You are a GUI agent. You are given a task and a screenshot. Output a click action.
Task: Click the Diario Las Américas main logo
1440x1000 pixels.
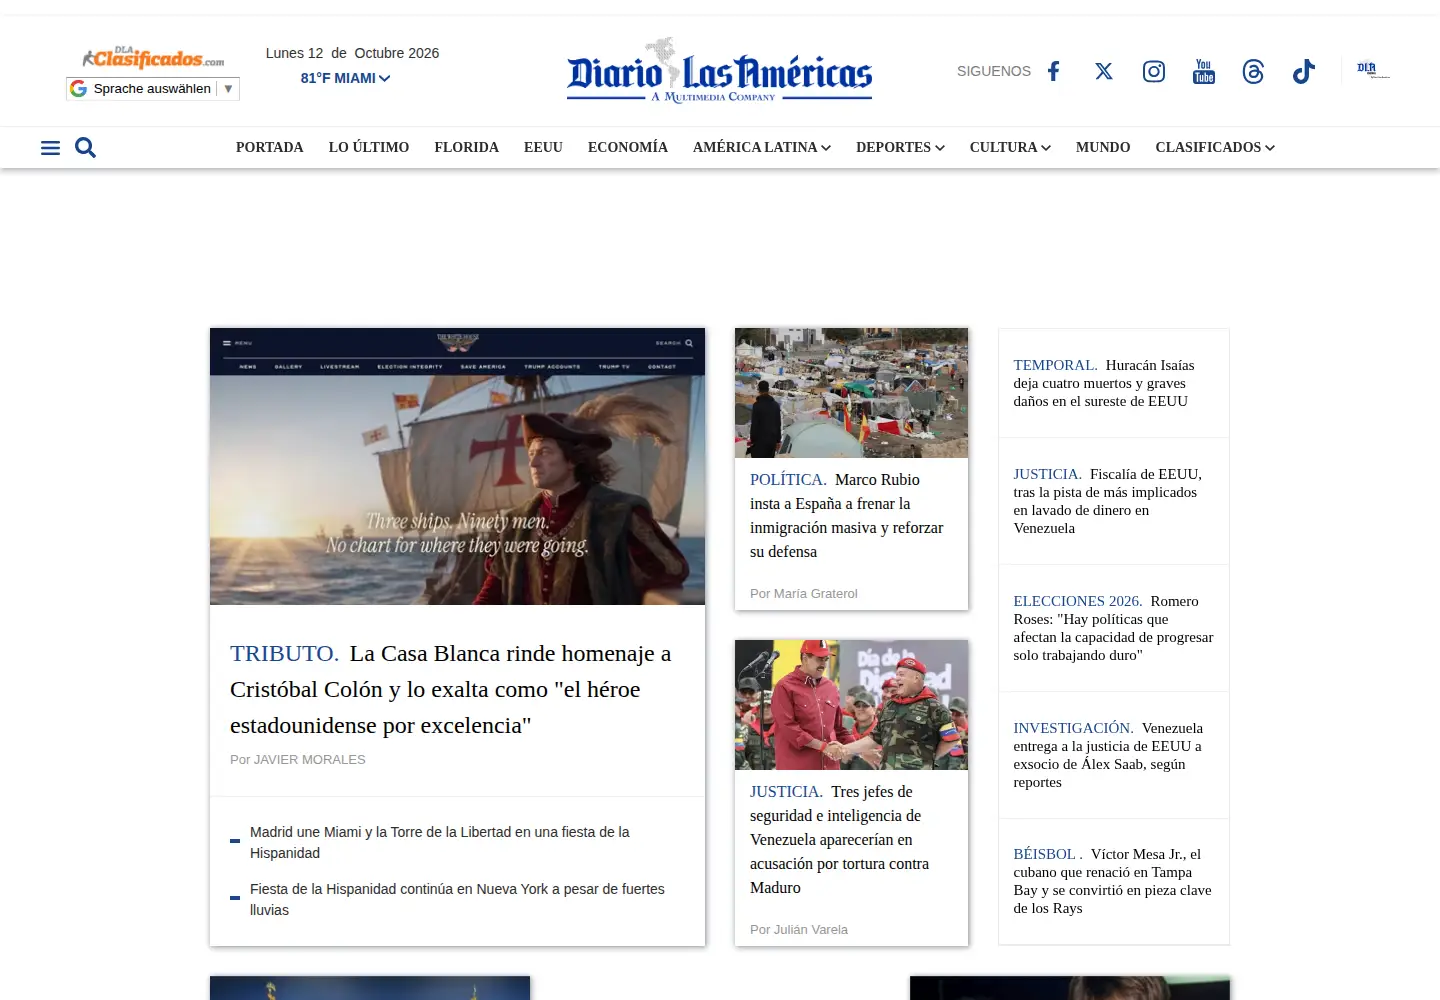pos(720,70)
